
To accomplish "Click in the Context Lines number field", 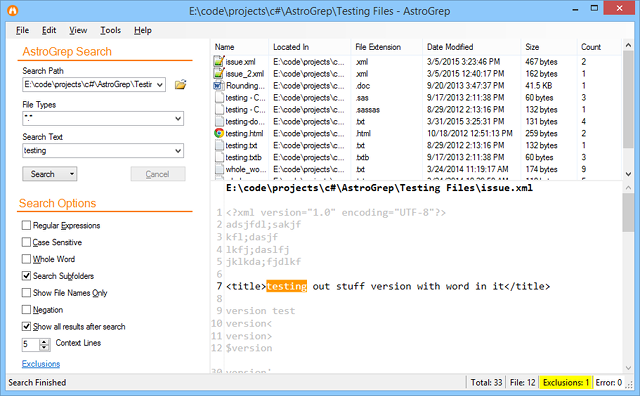I will 31,345.
